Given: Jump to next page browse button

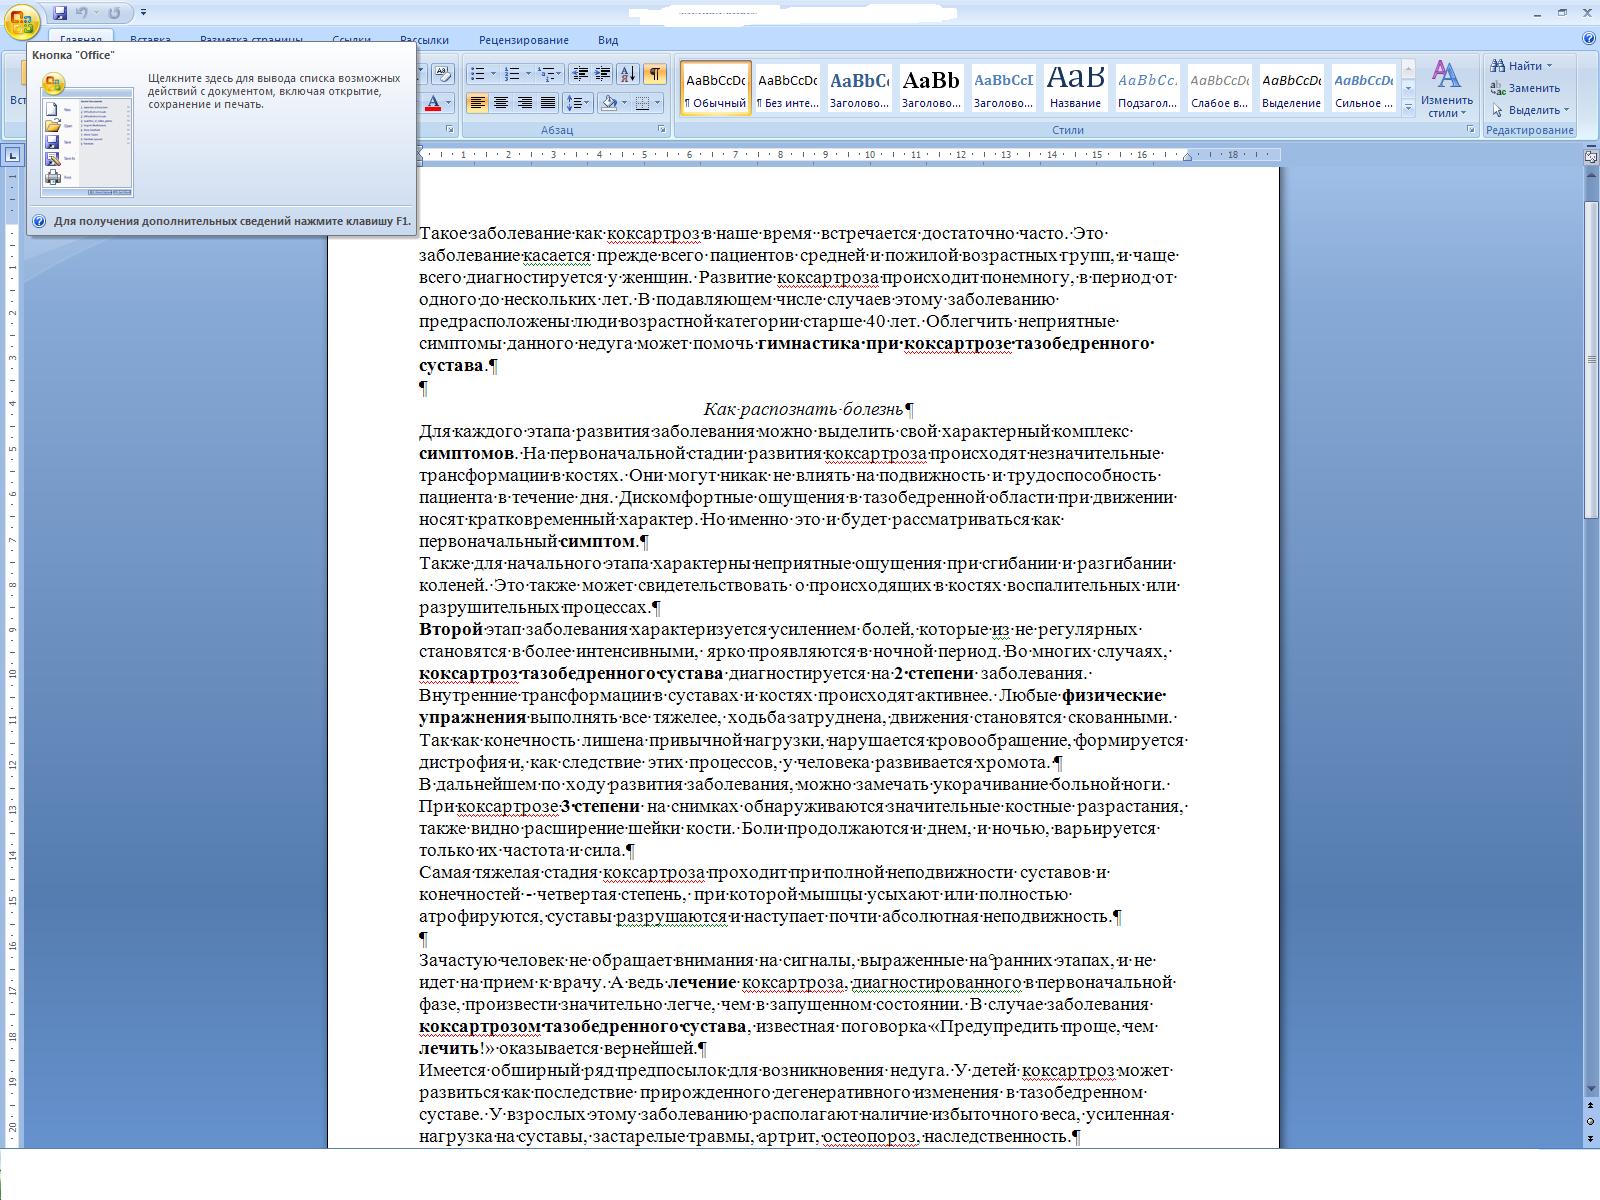Looking at the screenshot, I should (1590, 1138).
